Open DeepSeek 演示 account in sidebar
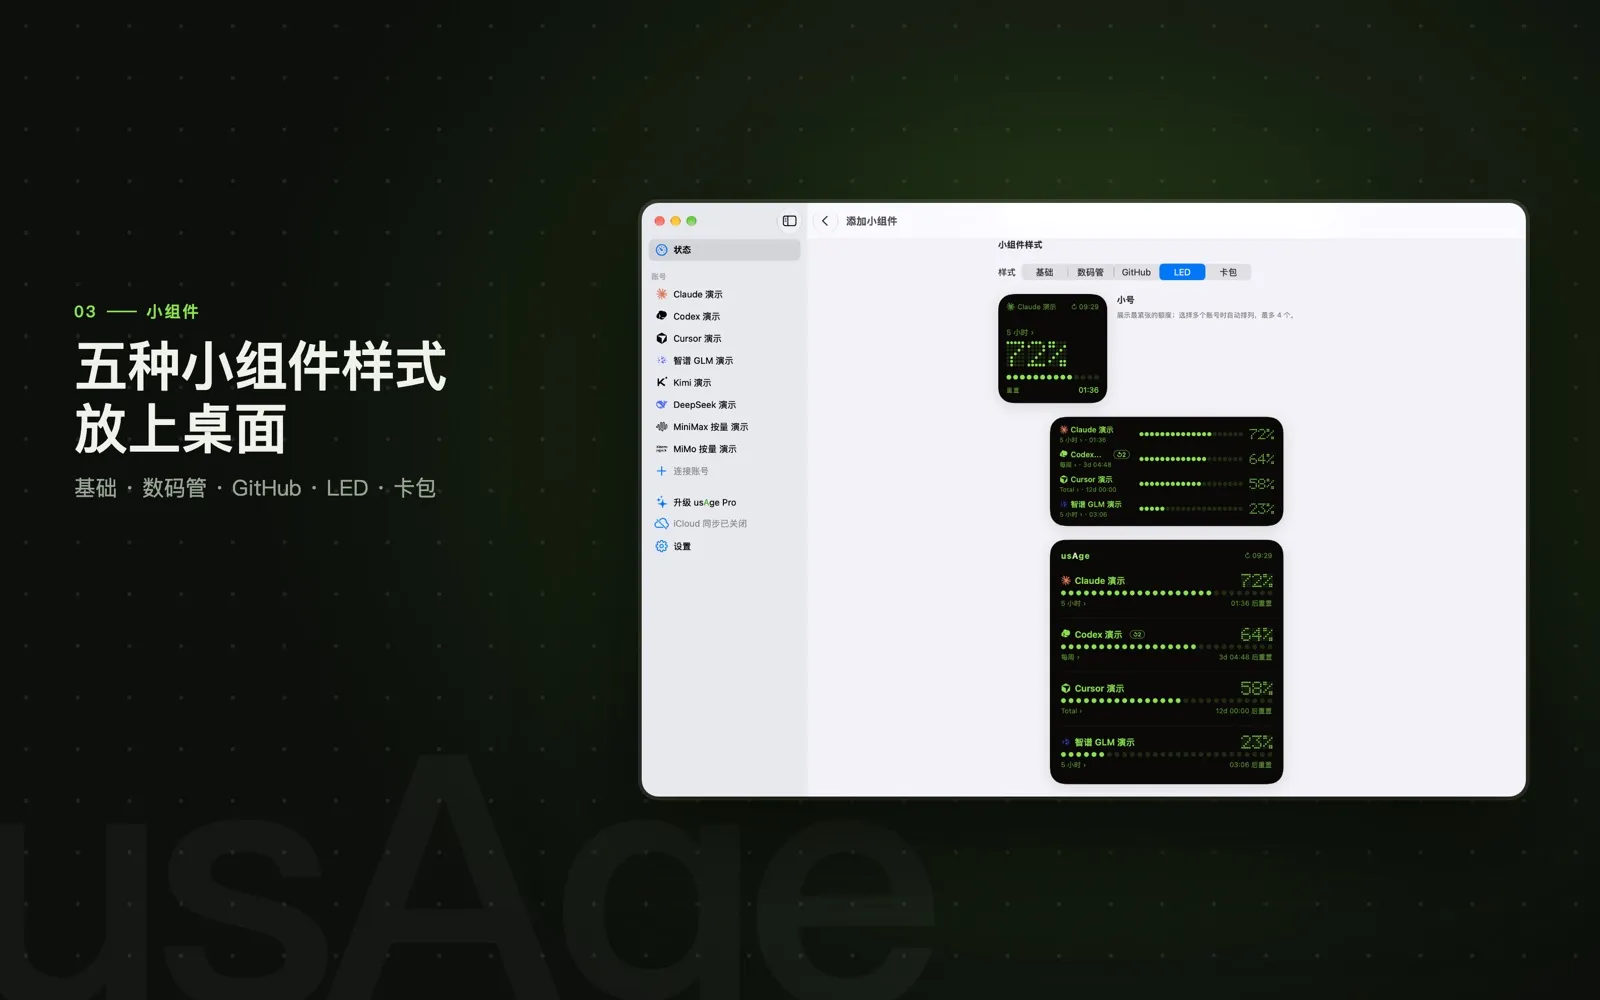This screenshot has width=1600, height=1000. 724,405
